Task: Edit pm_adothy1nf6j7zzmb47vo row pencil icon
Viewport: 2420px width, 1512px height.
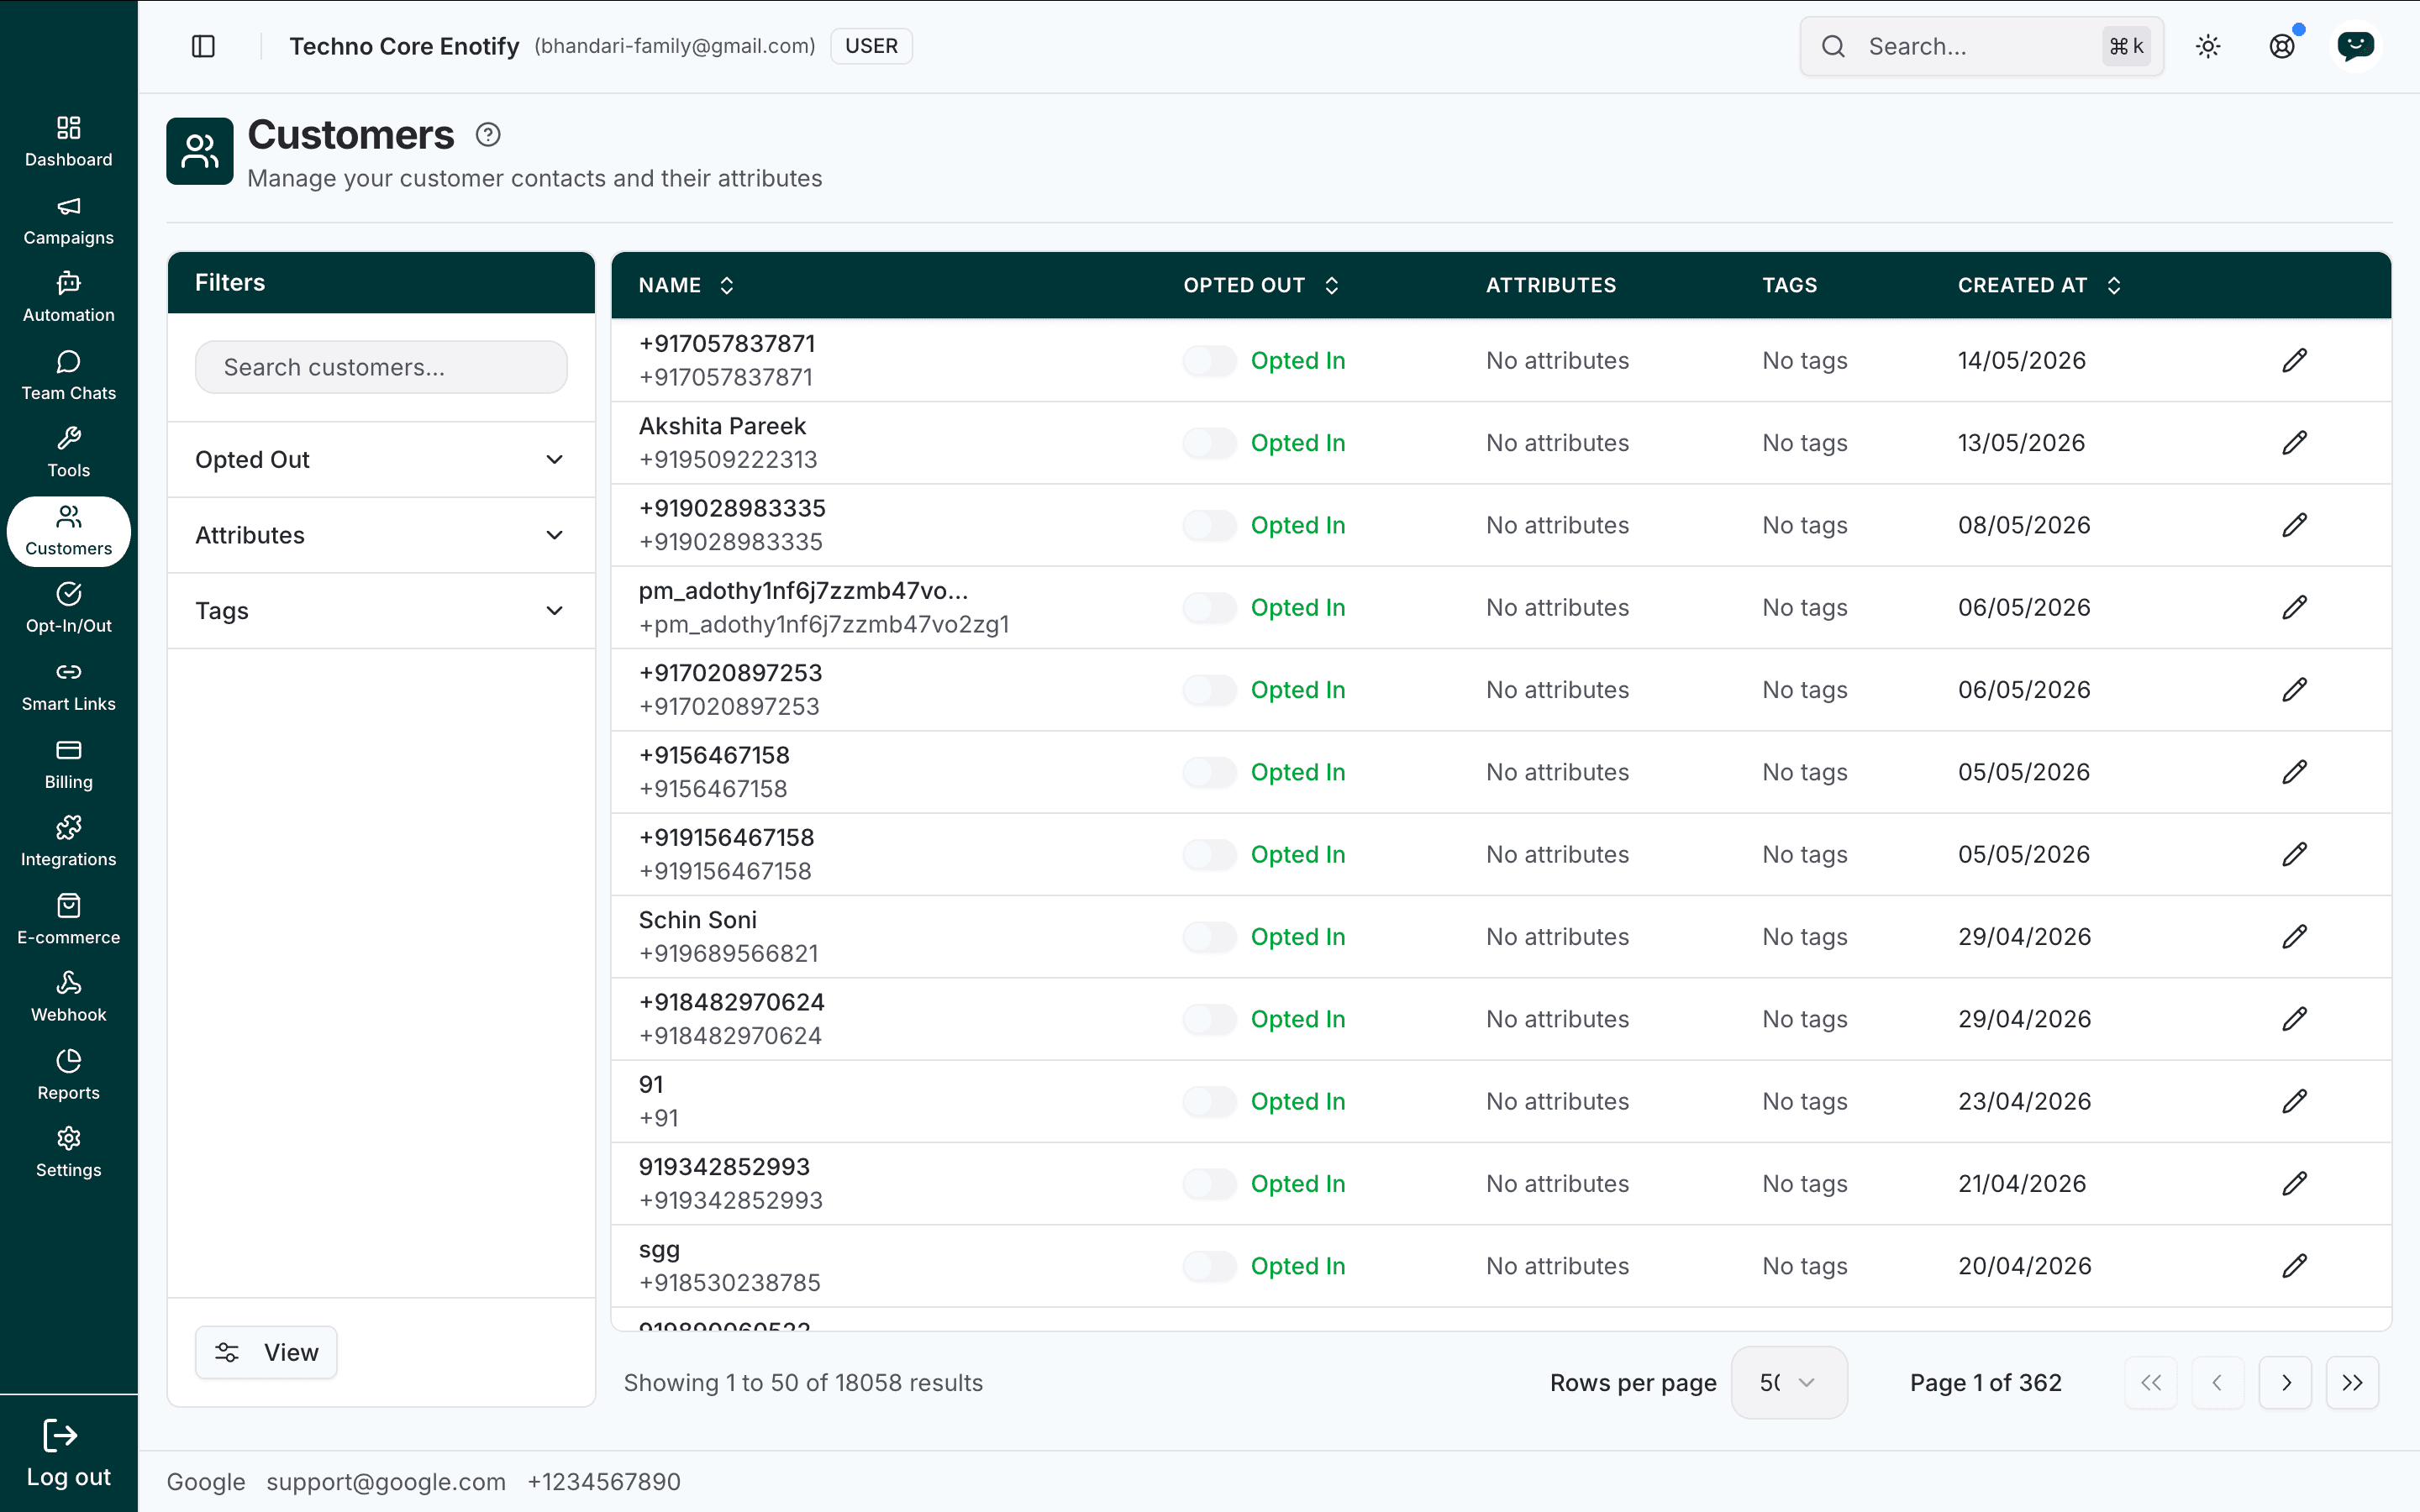Action: click(2295, 607)
